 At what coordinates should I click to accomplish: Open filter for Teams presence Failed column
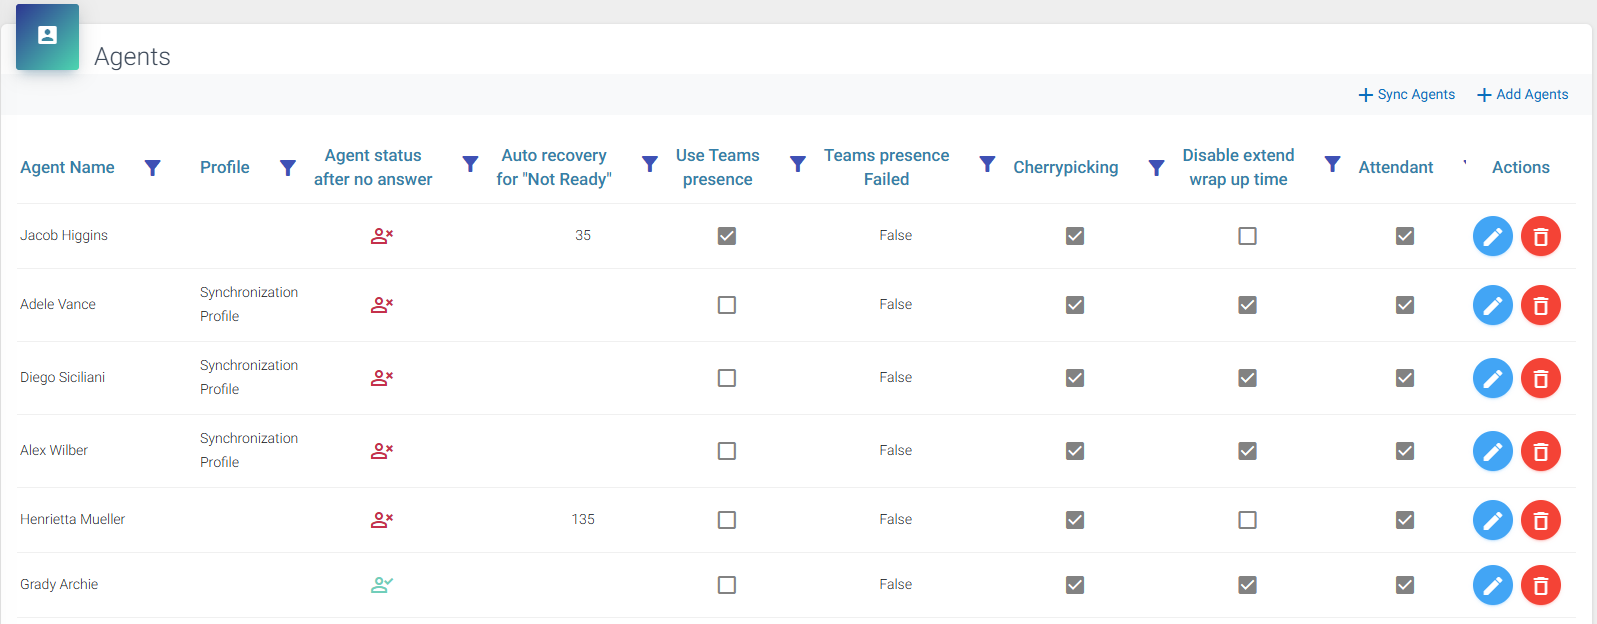(987, 164)
